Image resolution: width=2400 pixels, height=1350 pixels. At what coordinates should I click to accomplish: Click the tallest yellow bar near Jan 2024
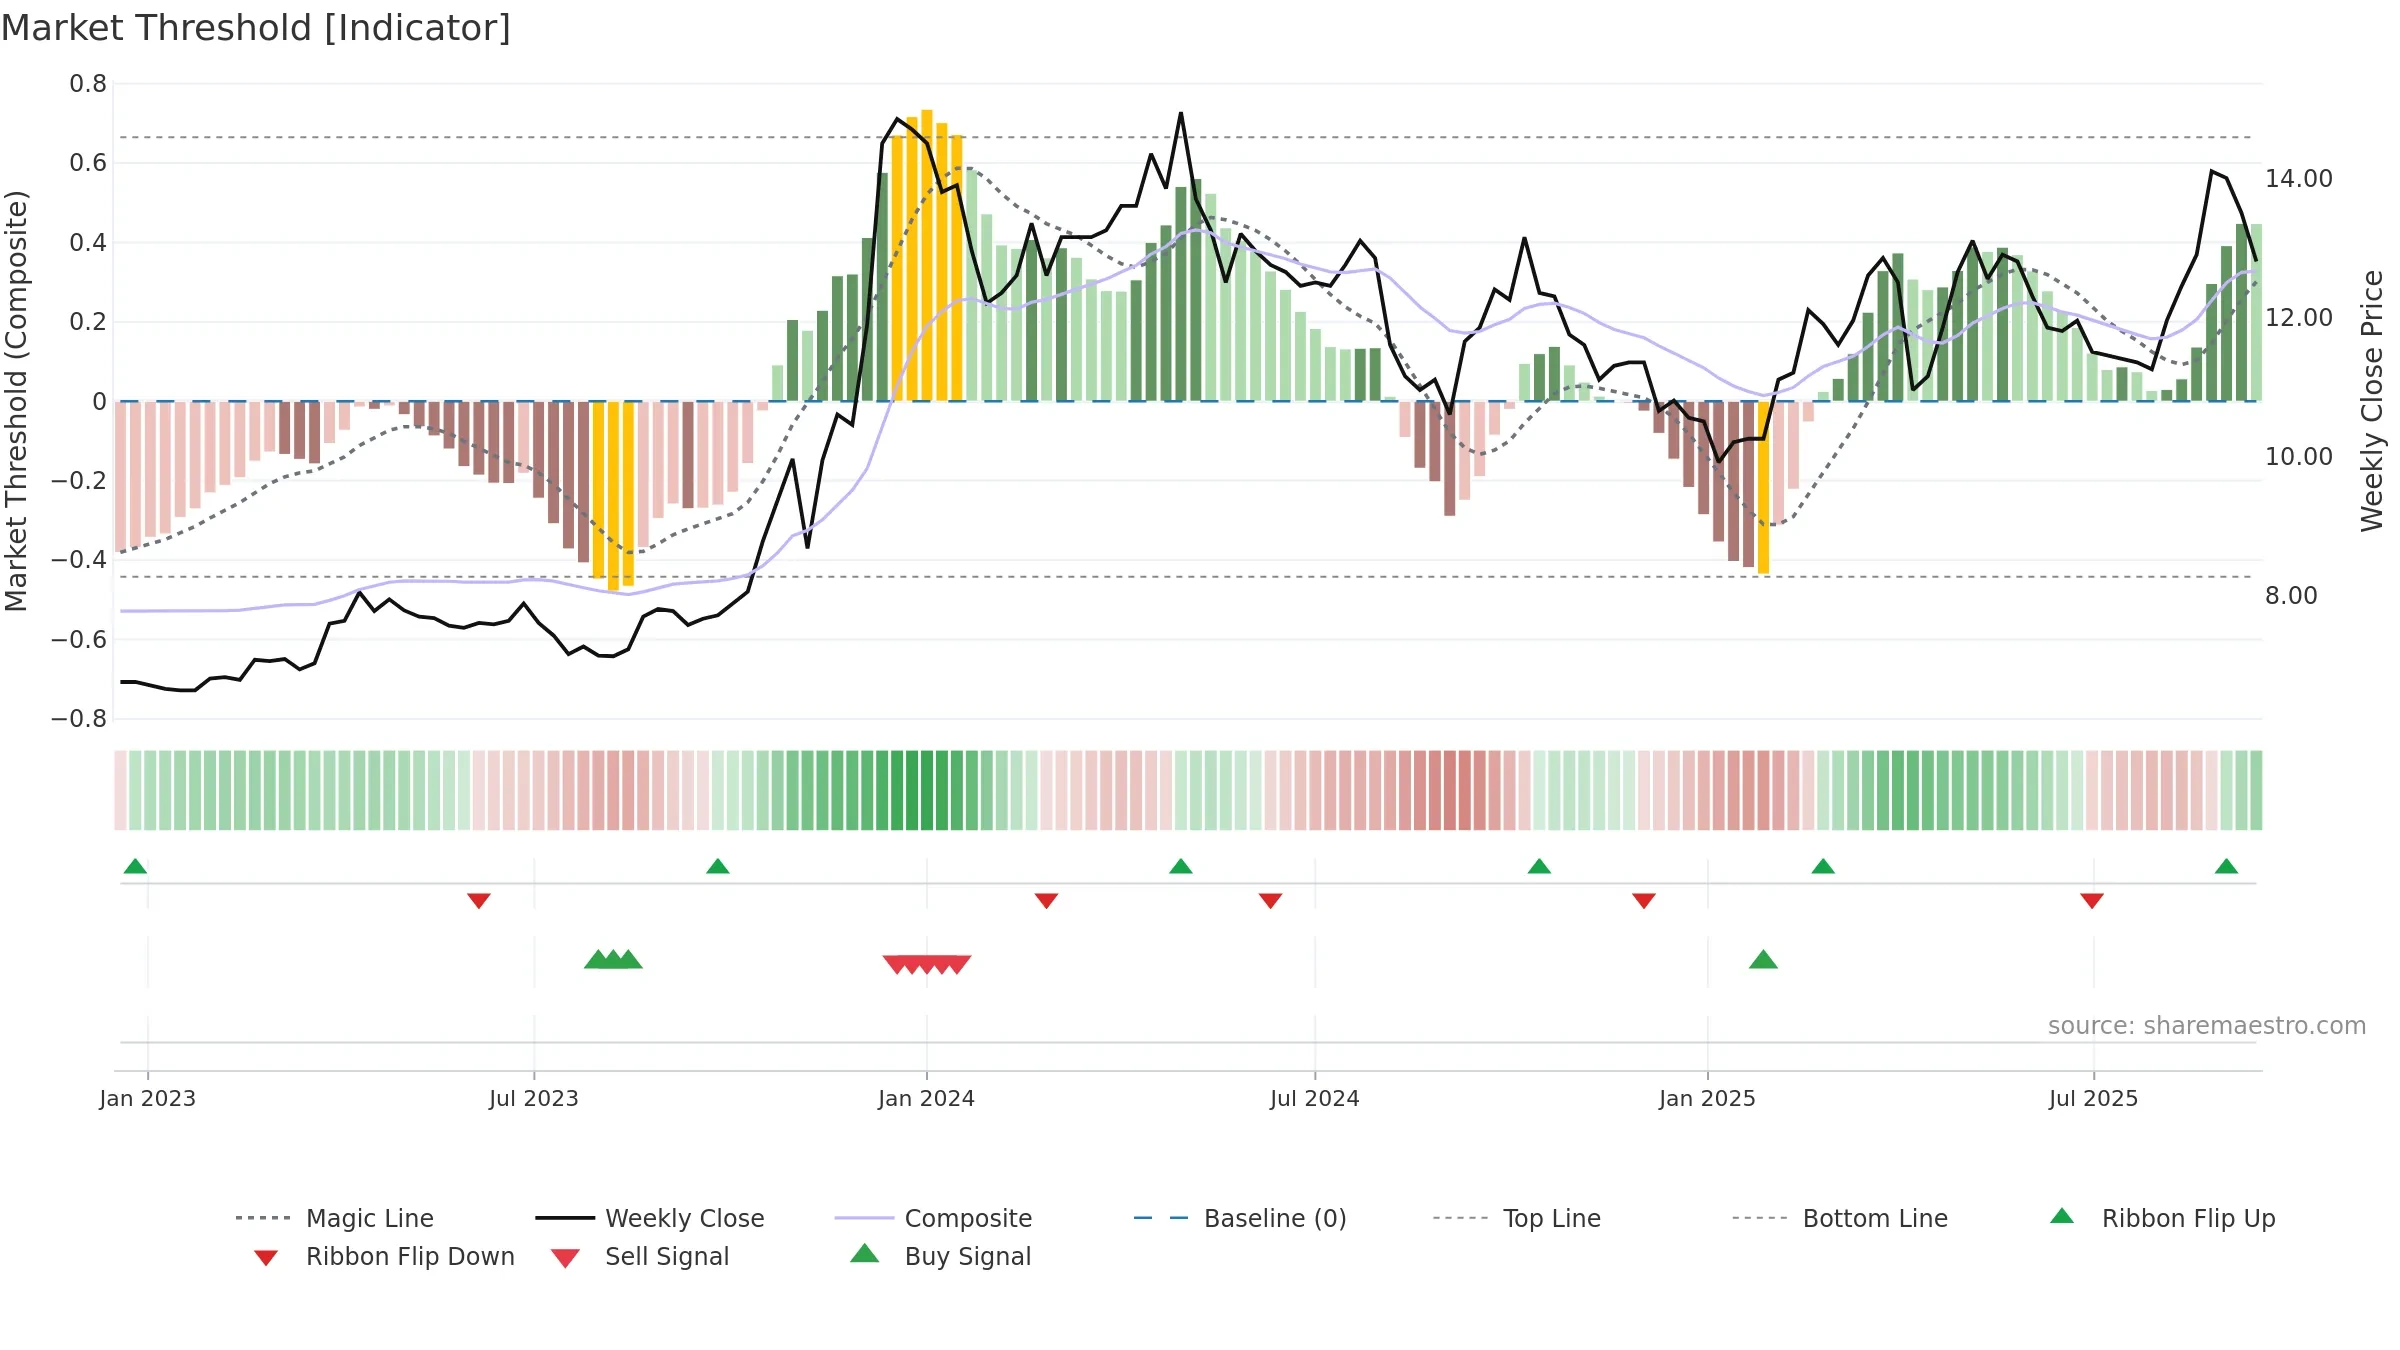(927, 255)
